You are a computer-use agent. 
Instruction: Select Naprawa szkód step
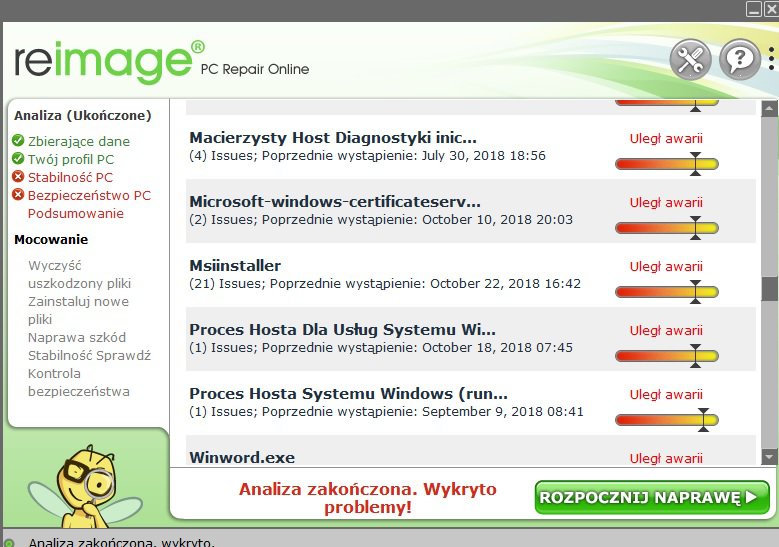point(77,337)
